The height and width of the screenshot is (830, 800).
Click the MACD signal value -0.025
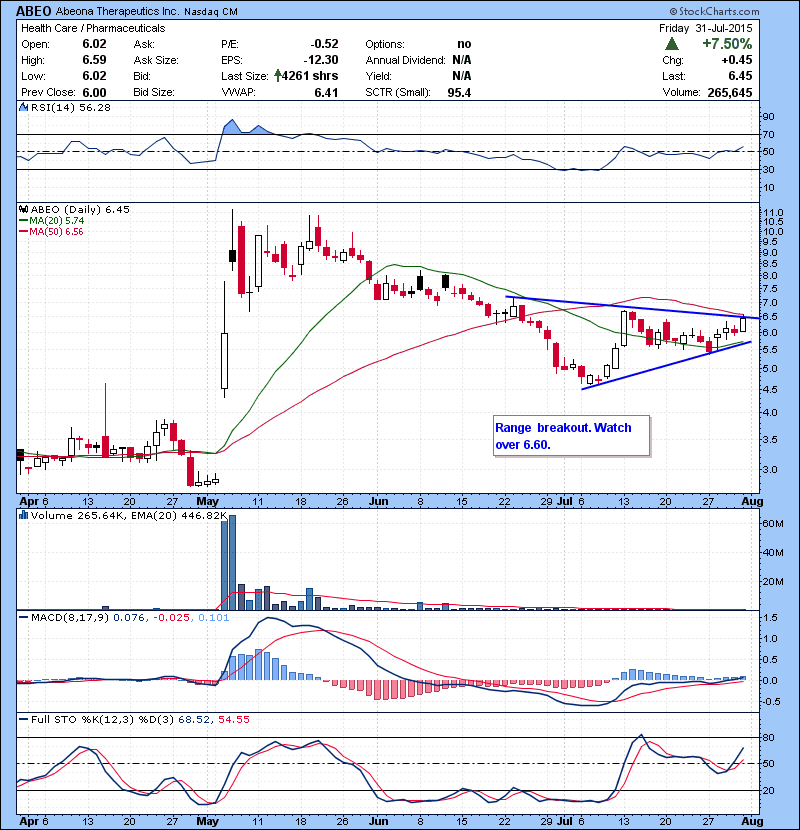(173, 617)
